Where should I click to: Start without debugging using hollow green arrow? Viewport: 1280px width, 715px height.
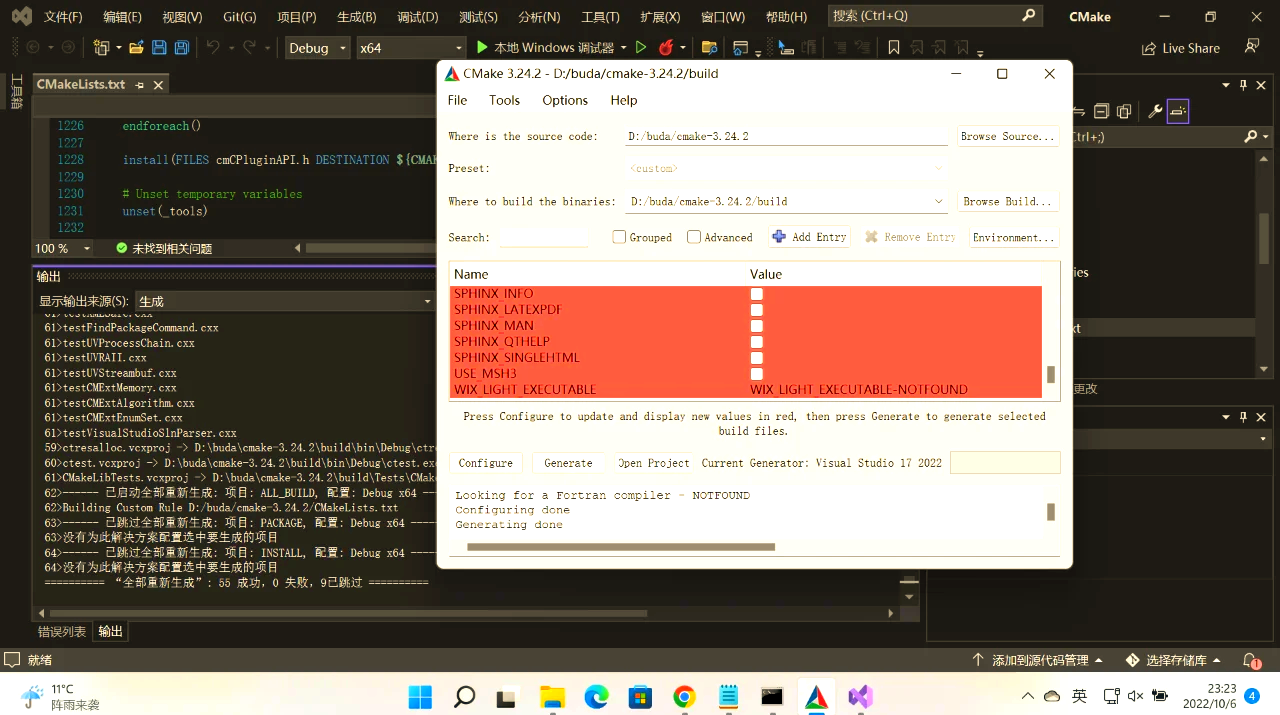(x=640, y=48)
